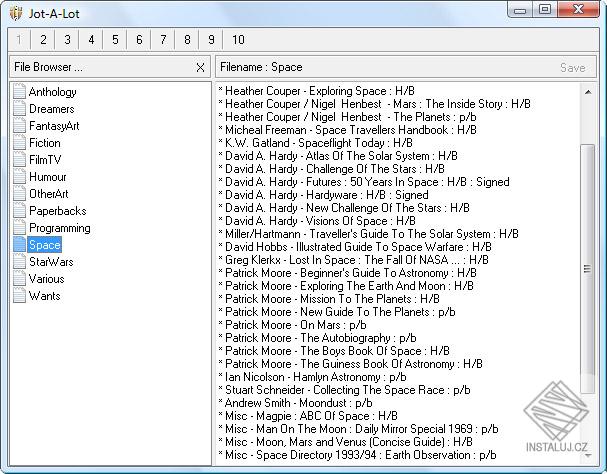Click the FilmTV file icon
This screenshot has width=607, height=474.
coord(19,160)
